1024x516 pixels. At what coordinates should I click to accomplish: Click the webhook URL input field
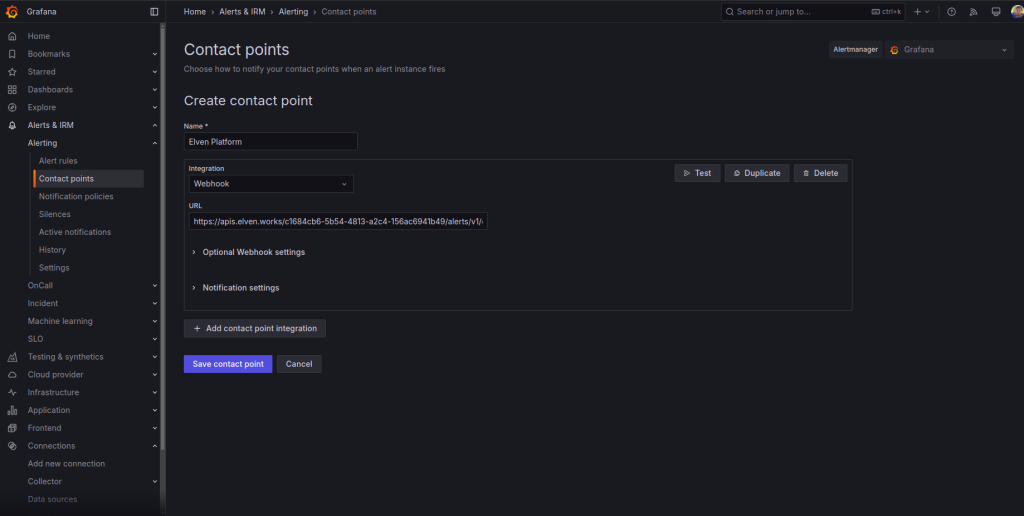pyautogui.click(x=338, y=222)
